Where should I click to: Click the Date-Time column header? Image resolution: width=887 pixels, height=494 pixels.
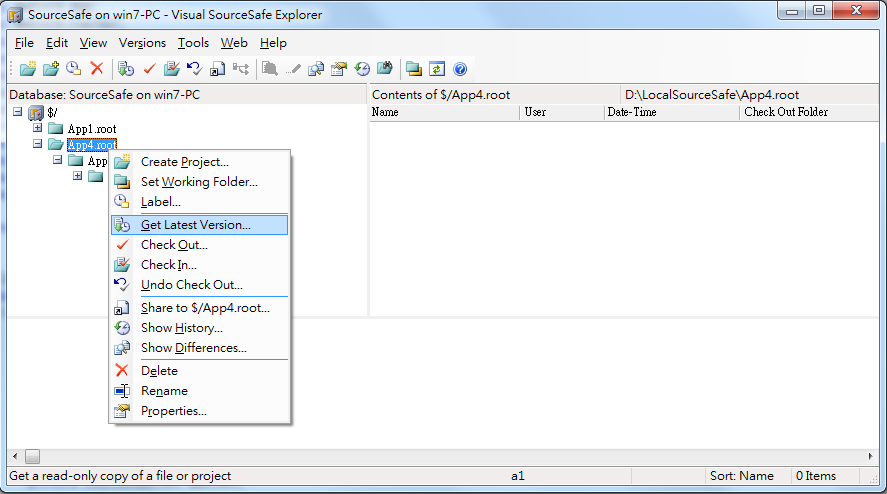pyautogui.click(x=671, y=112)
